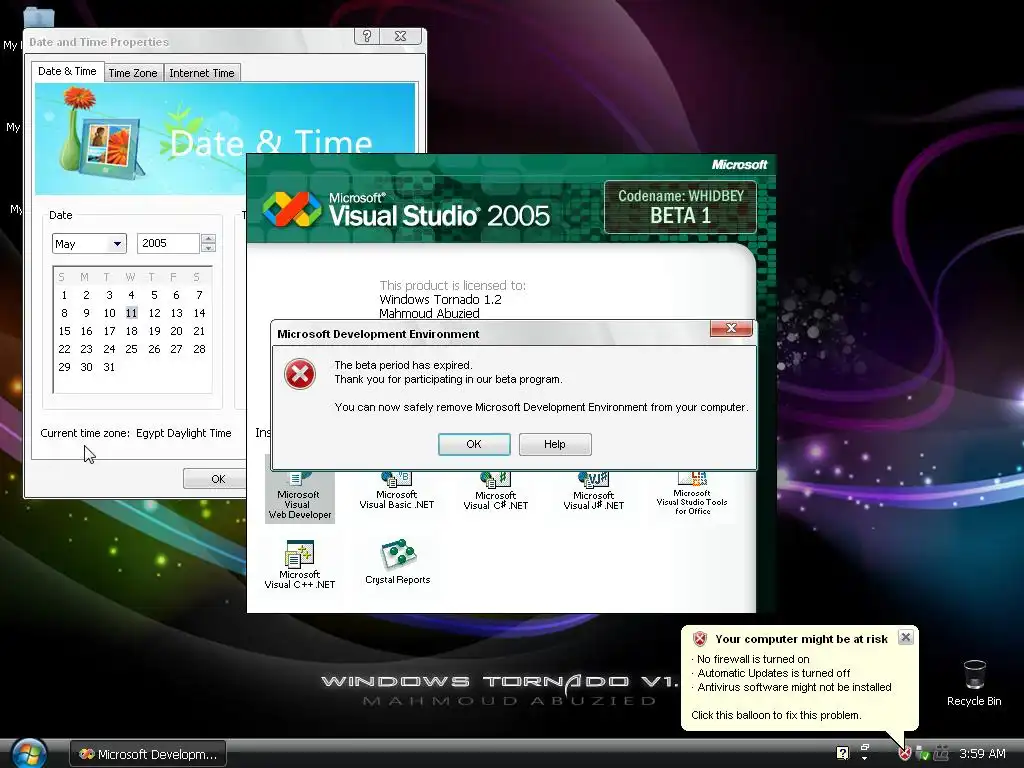Select day 5 in the calendar
The height and width of the screenshot is (768, 1024).
tap(154, 295)
